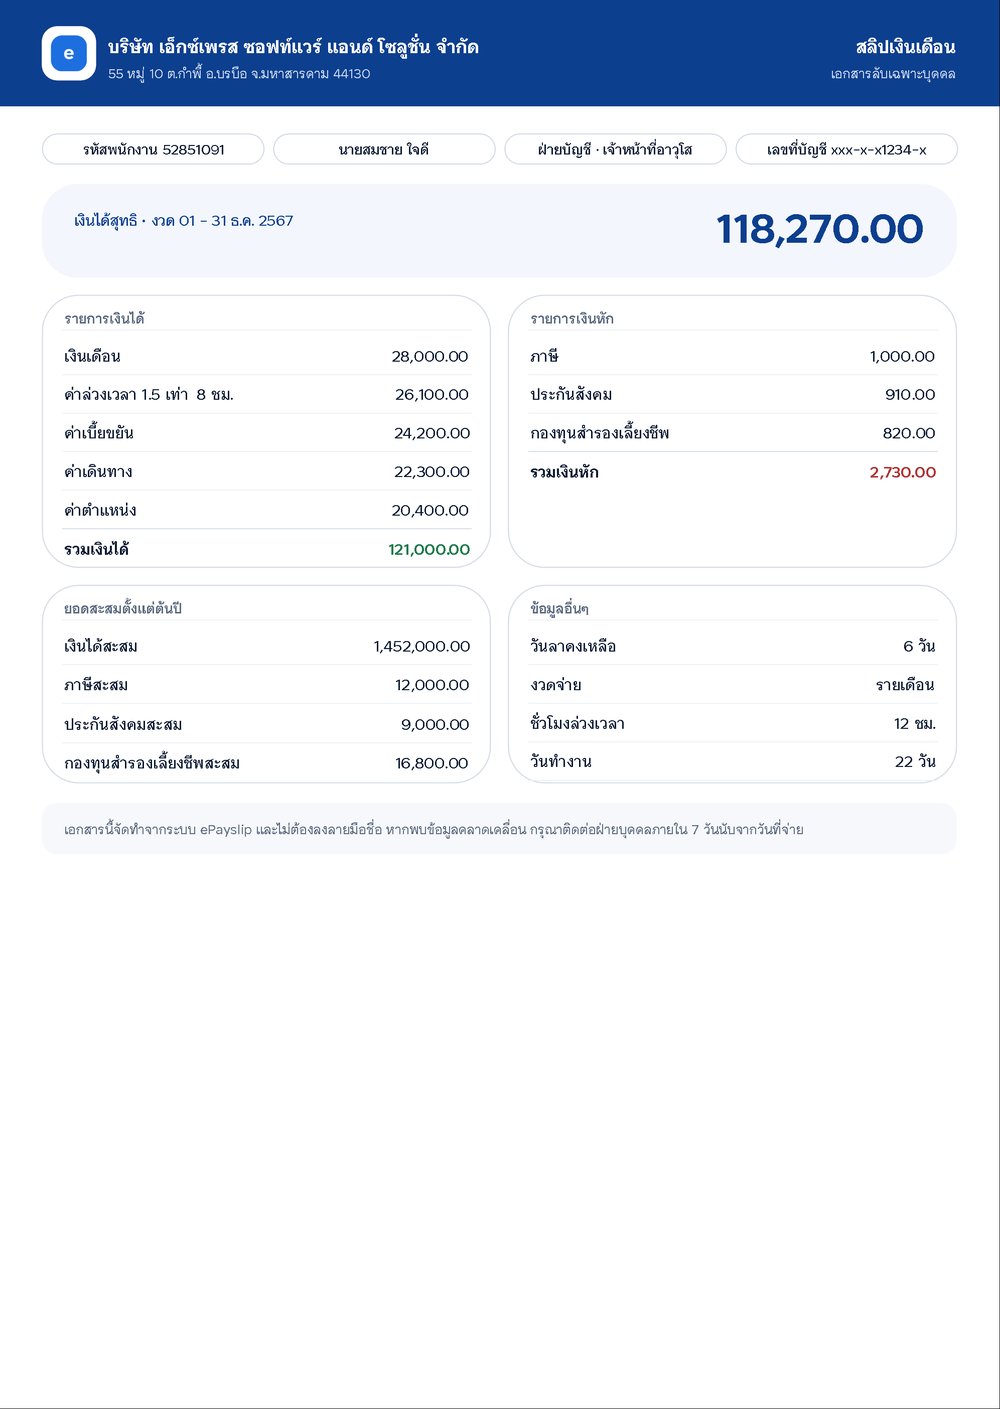Image resolution: width=1000 pixels, height=1409 pixels.
Task: Click the ชั่วโมงล่วงเวลา label
Action: click(577, 723)
